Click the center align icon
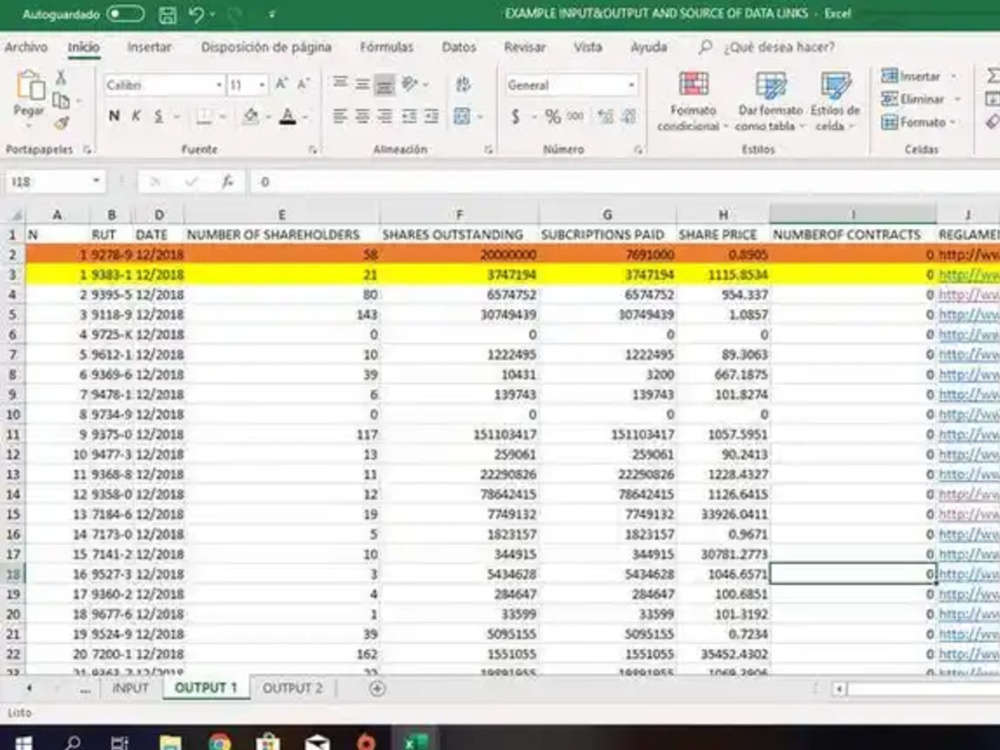Screen dimensions: 1000x750 click(362, 116)
